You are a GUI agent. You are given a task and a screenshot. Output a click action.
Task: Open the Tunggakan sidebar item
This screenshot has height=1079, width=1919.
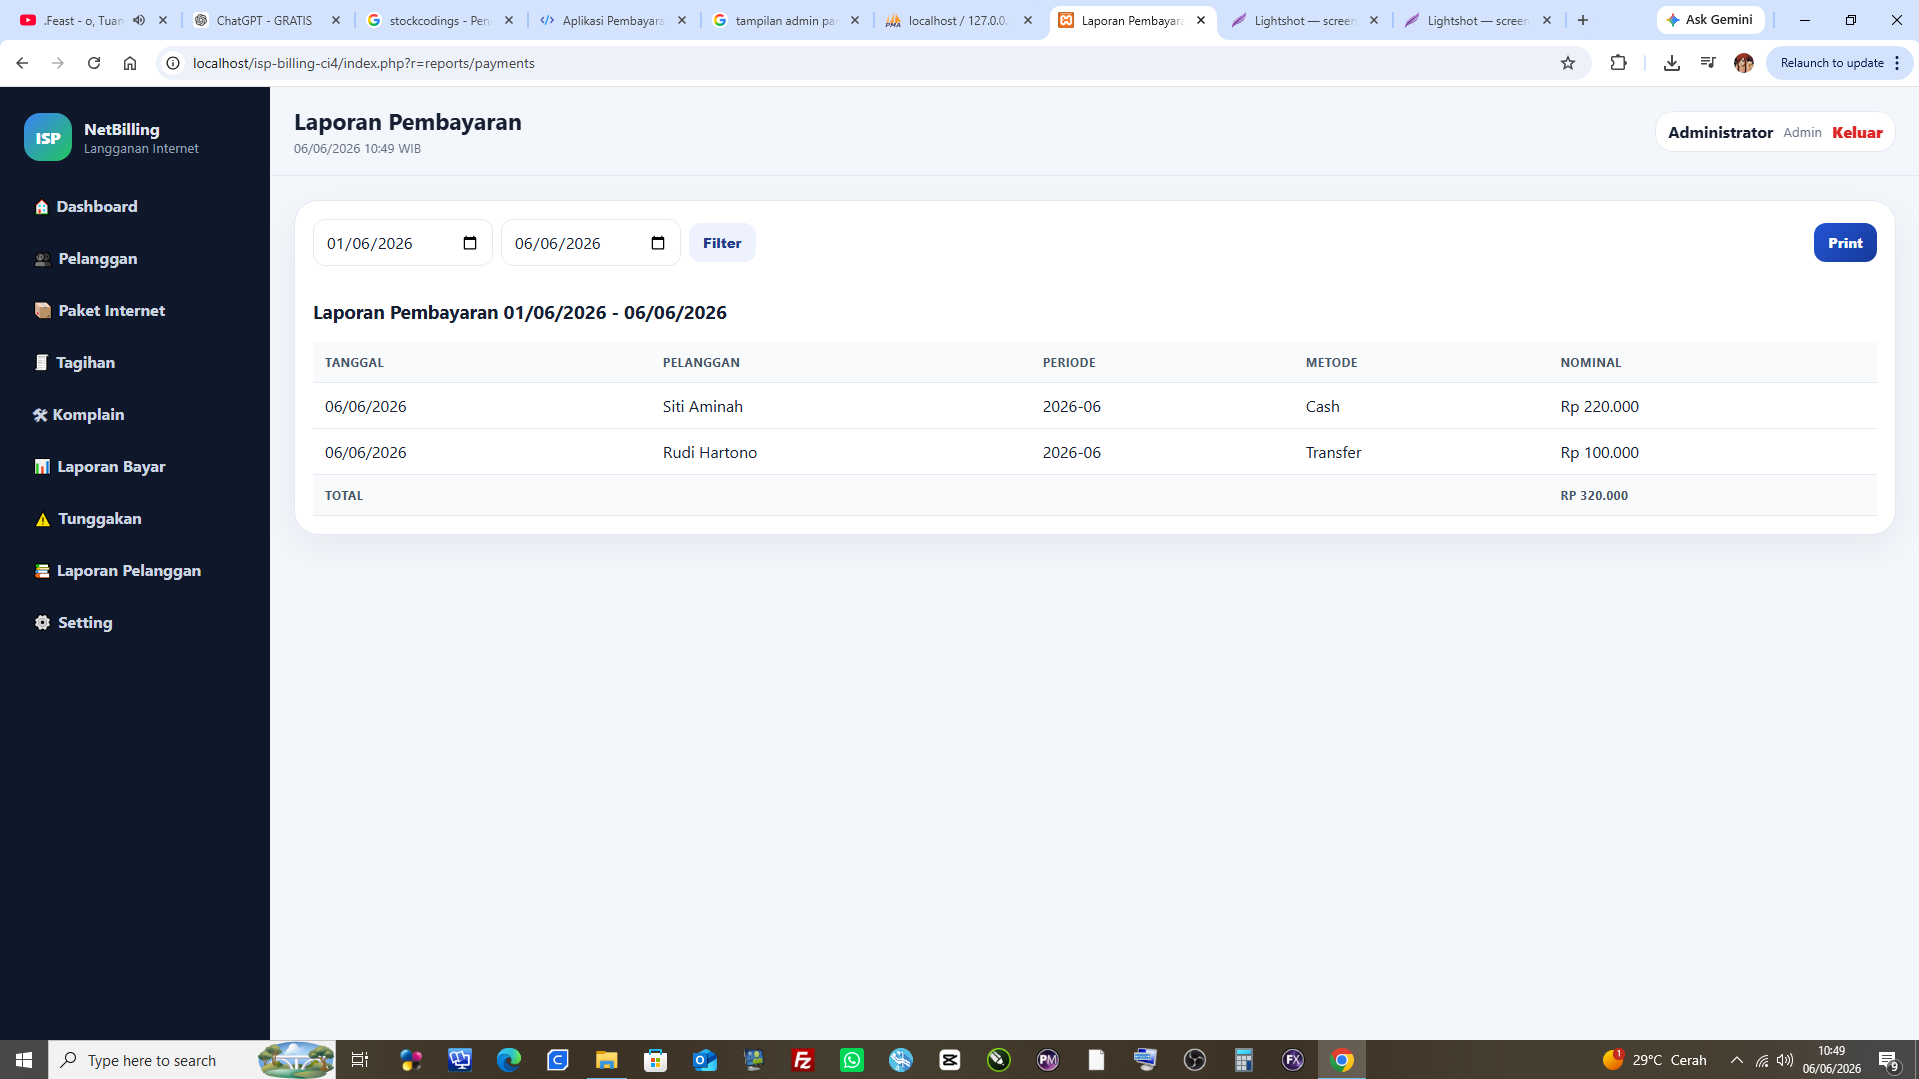(x=88, y=518)
